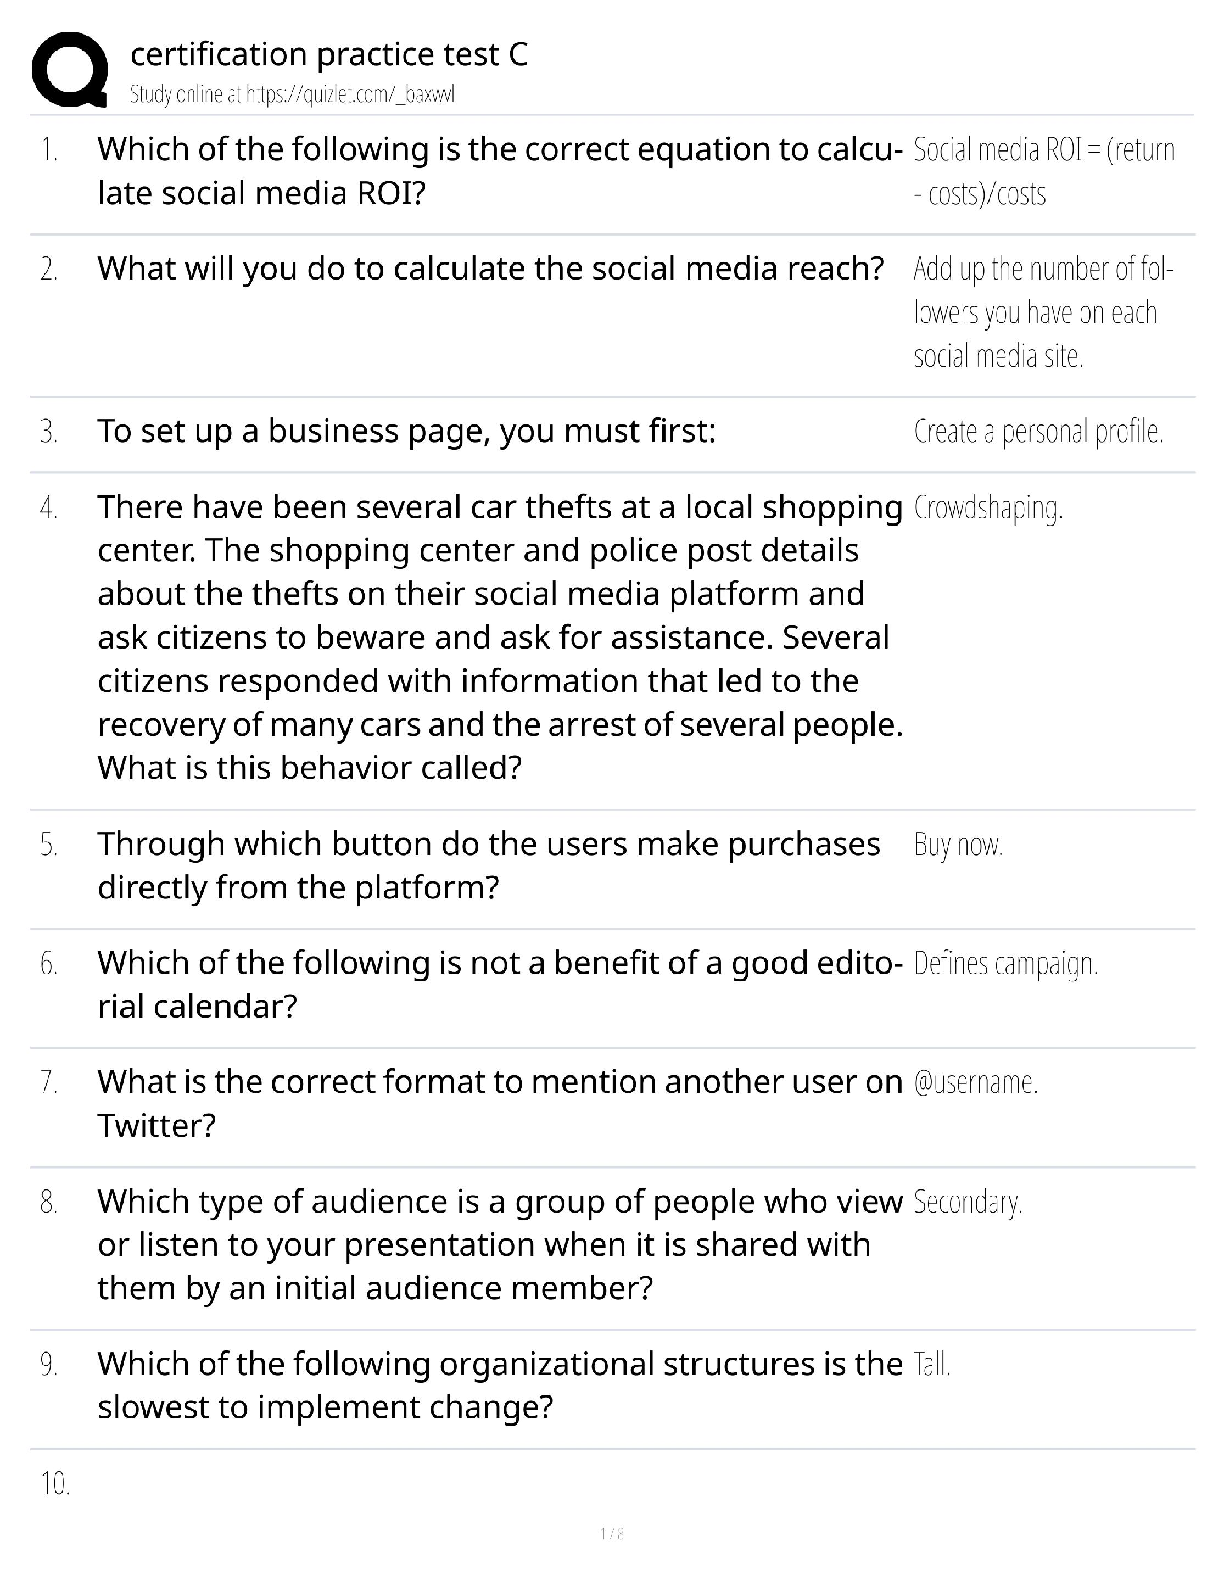Image resolution: width=1224 pixels, height=1584 pixels.
Task: Click the Quizlet Q logo icon
Action: tap(70, 70)
